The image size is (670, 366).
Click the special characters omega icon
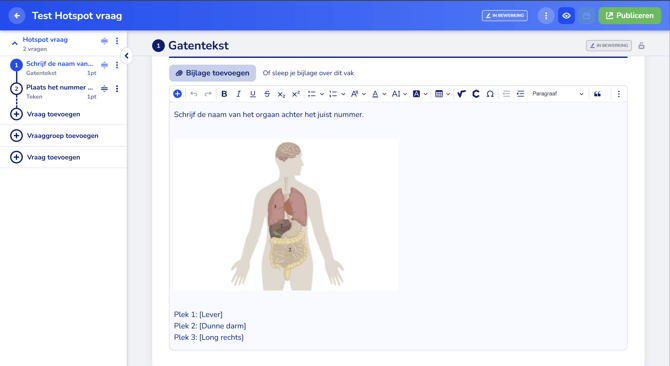490,94
